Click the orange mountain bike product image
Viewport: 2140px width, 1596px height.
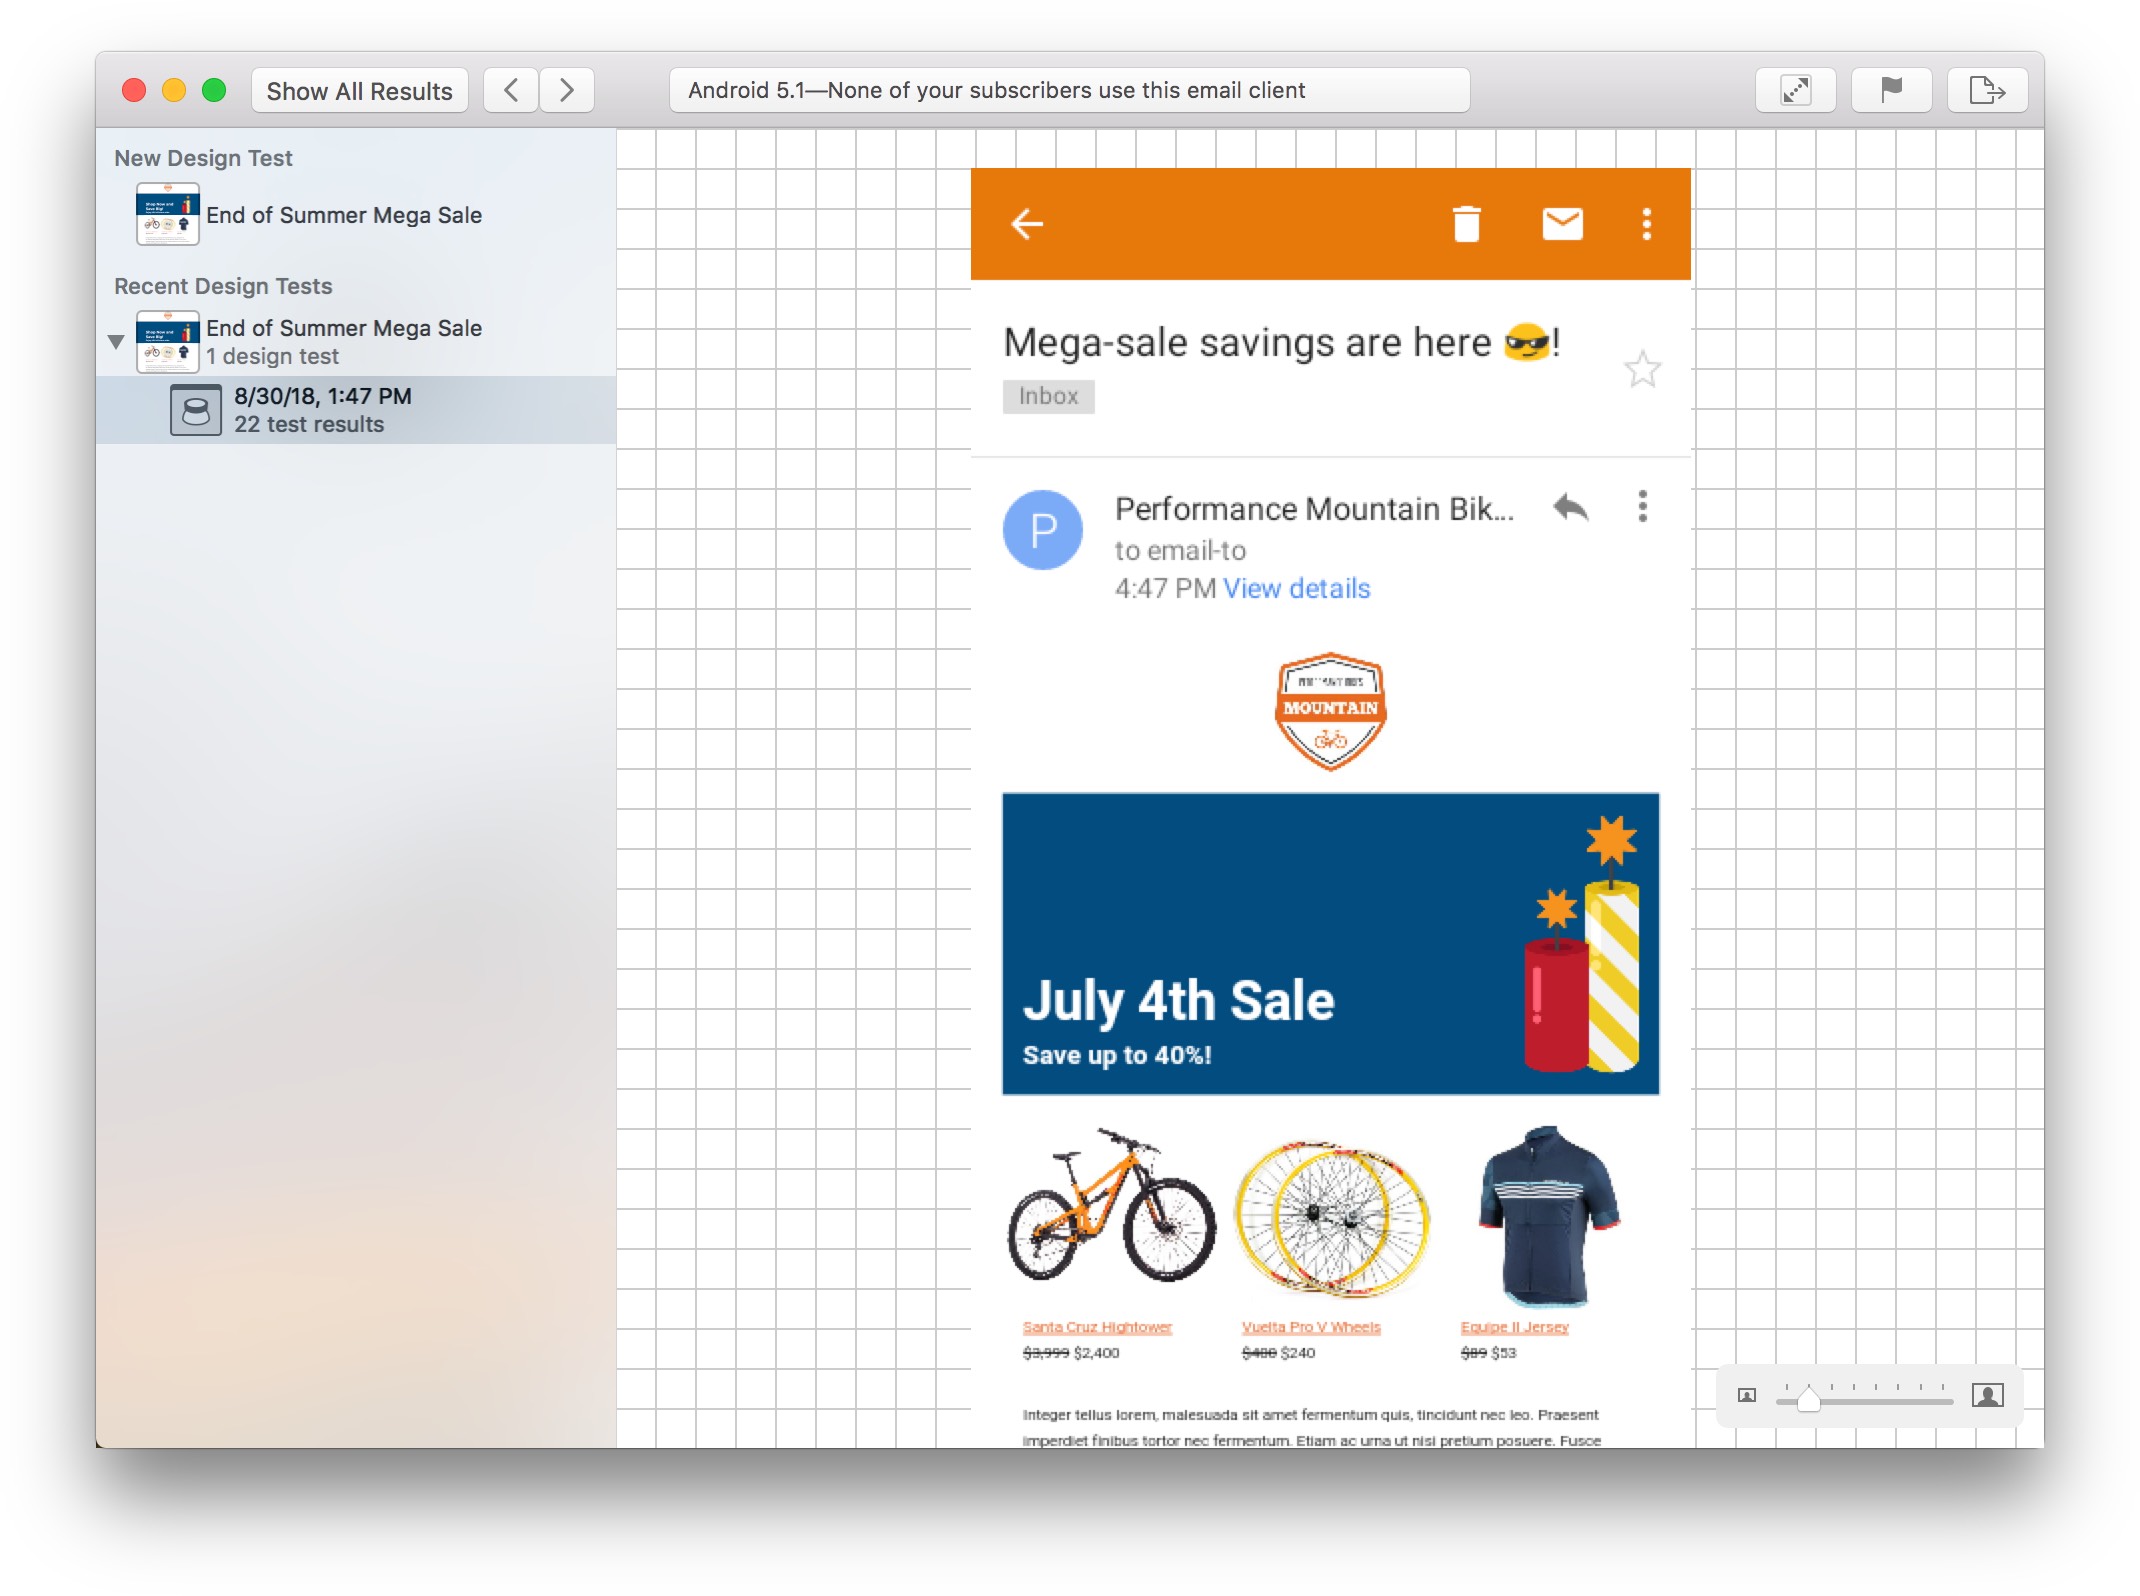1111,1206
